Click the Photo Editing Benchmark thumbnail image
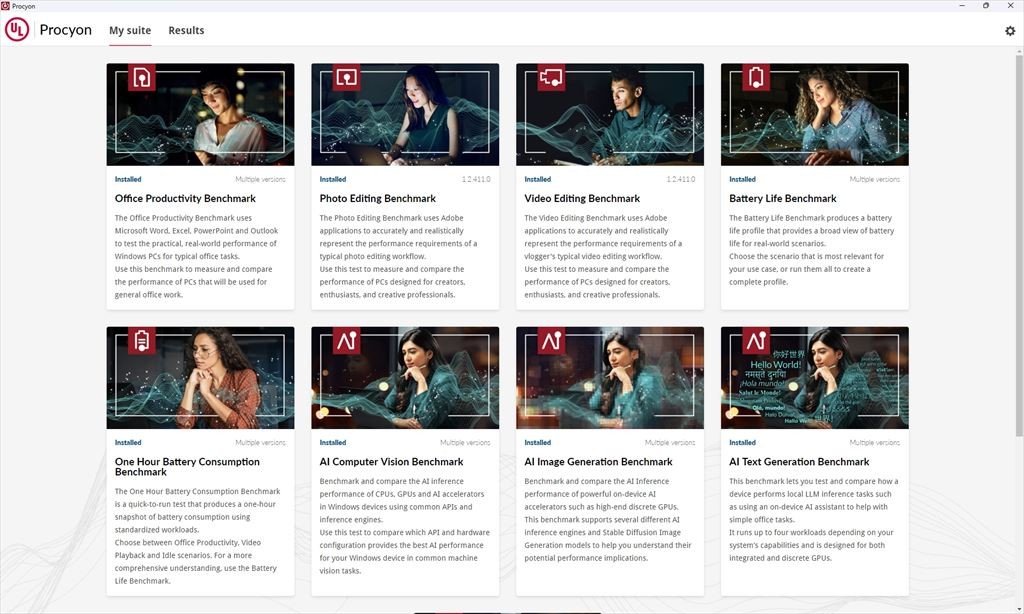 405,114
